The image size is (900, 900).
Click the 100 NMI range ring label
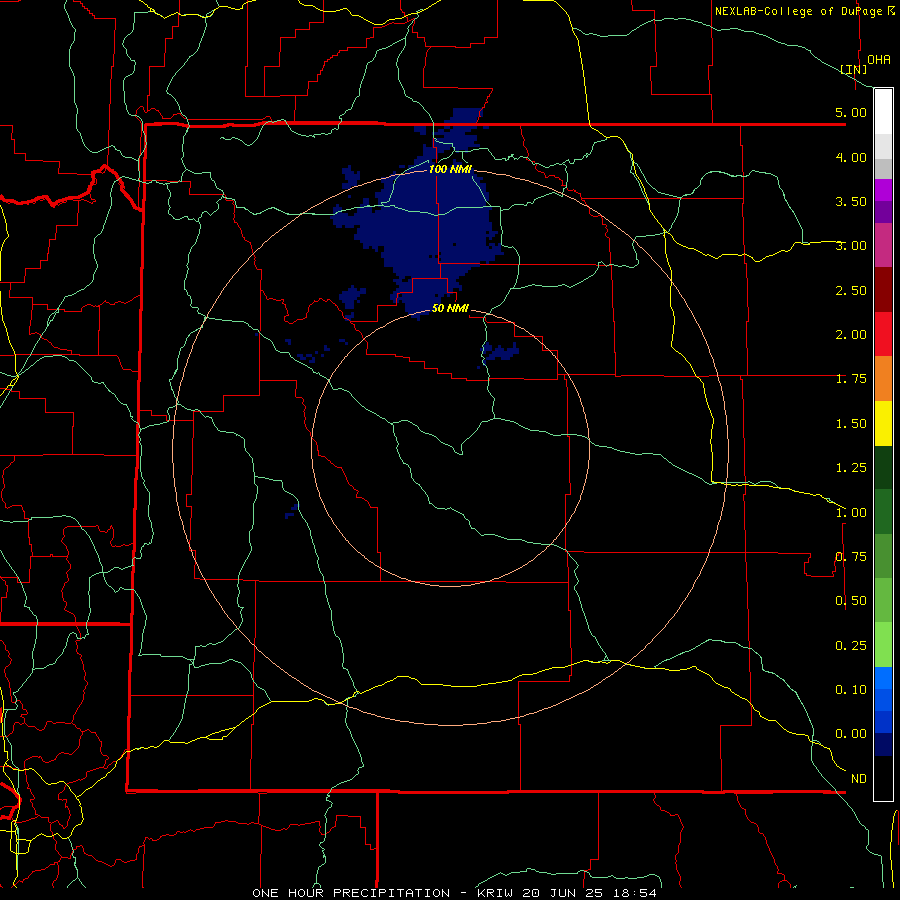point(451,169)
